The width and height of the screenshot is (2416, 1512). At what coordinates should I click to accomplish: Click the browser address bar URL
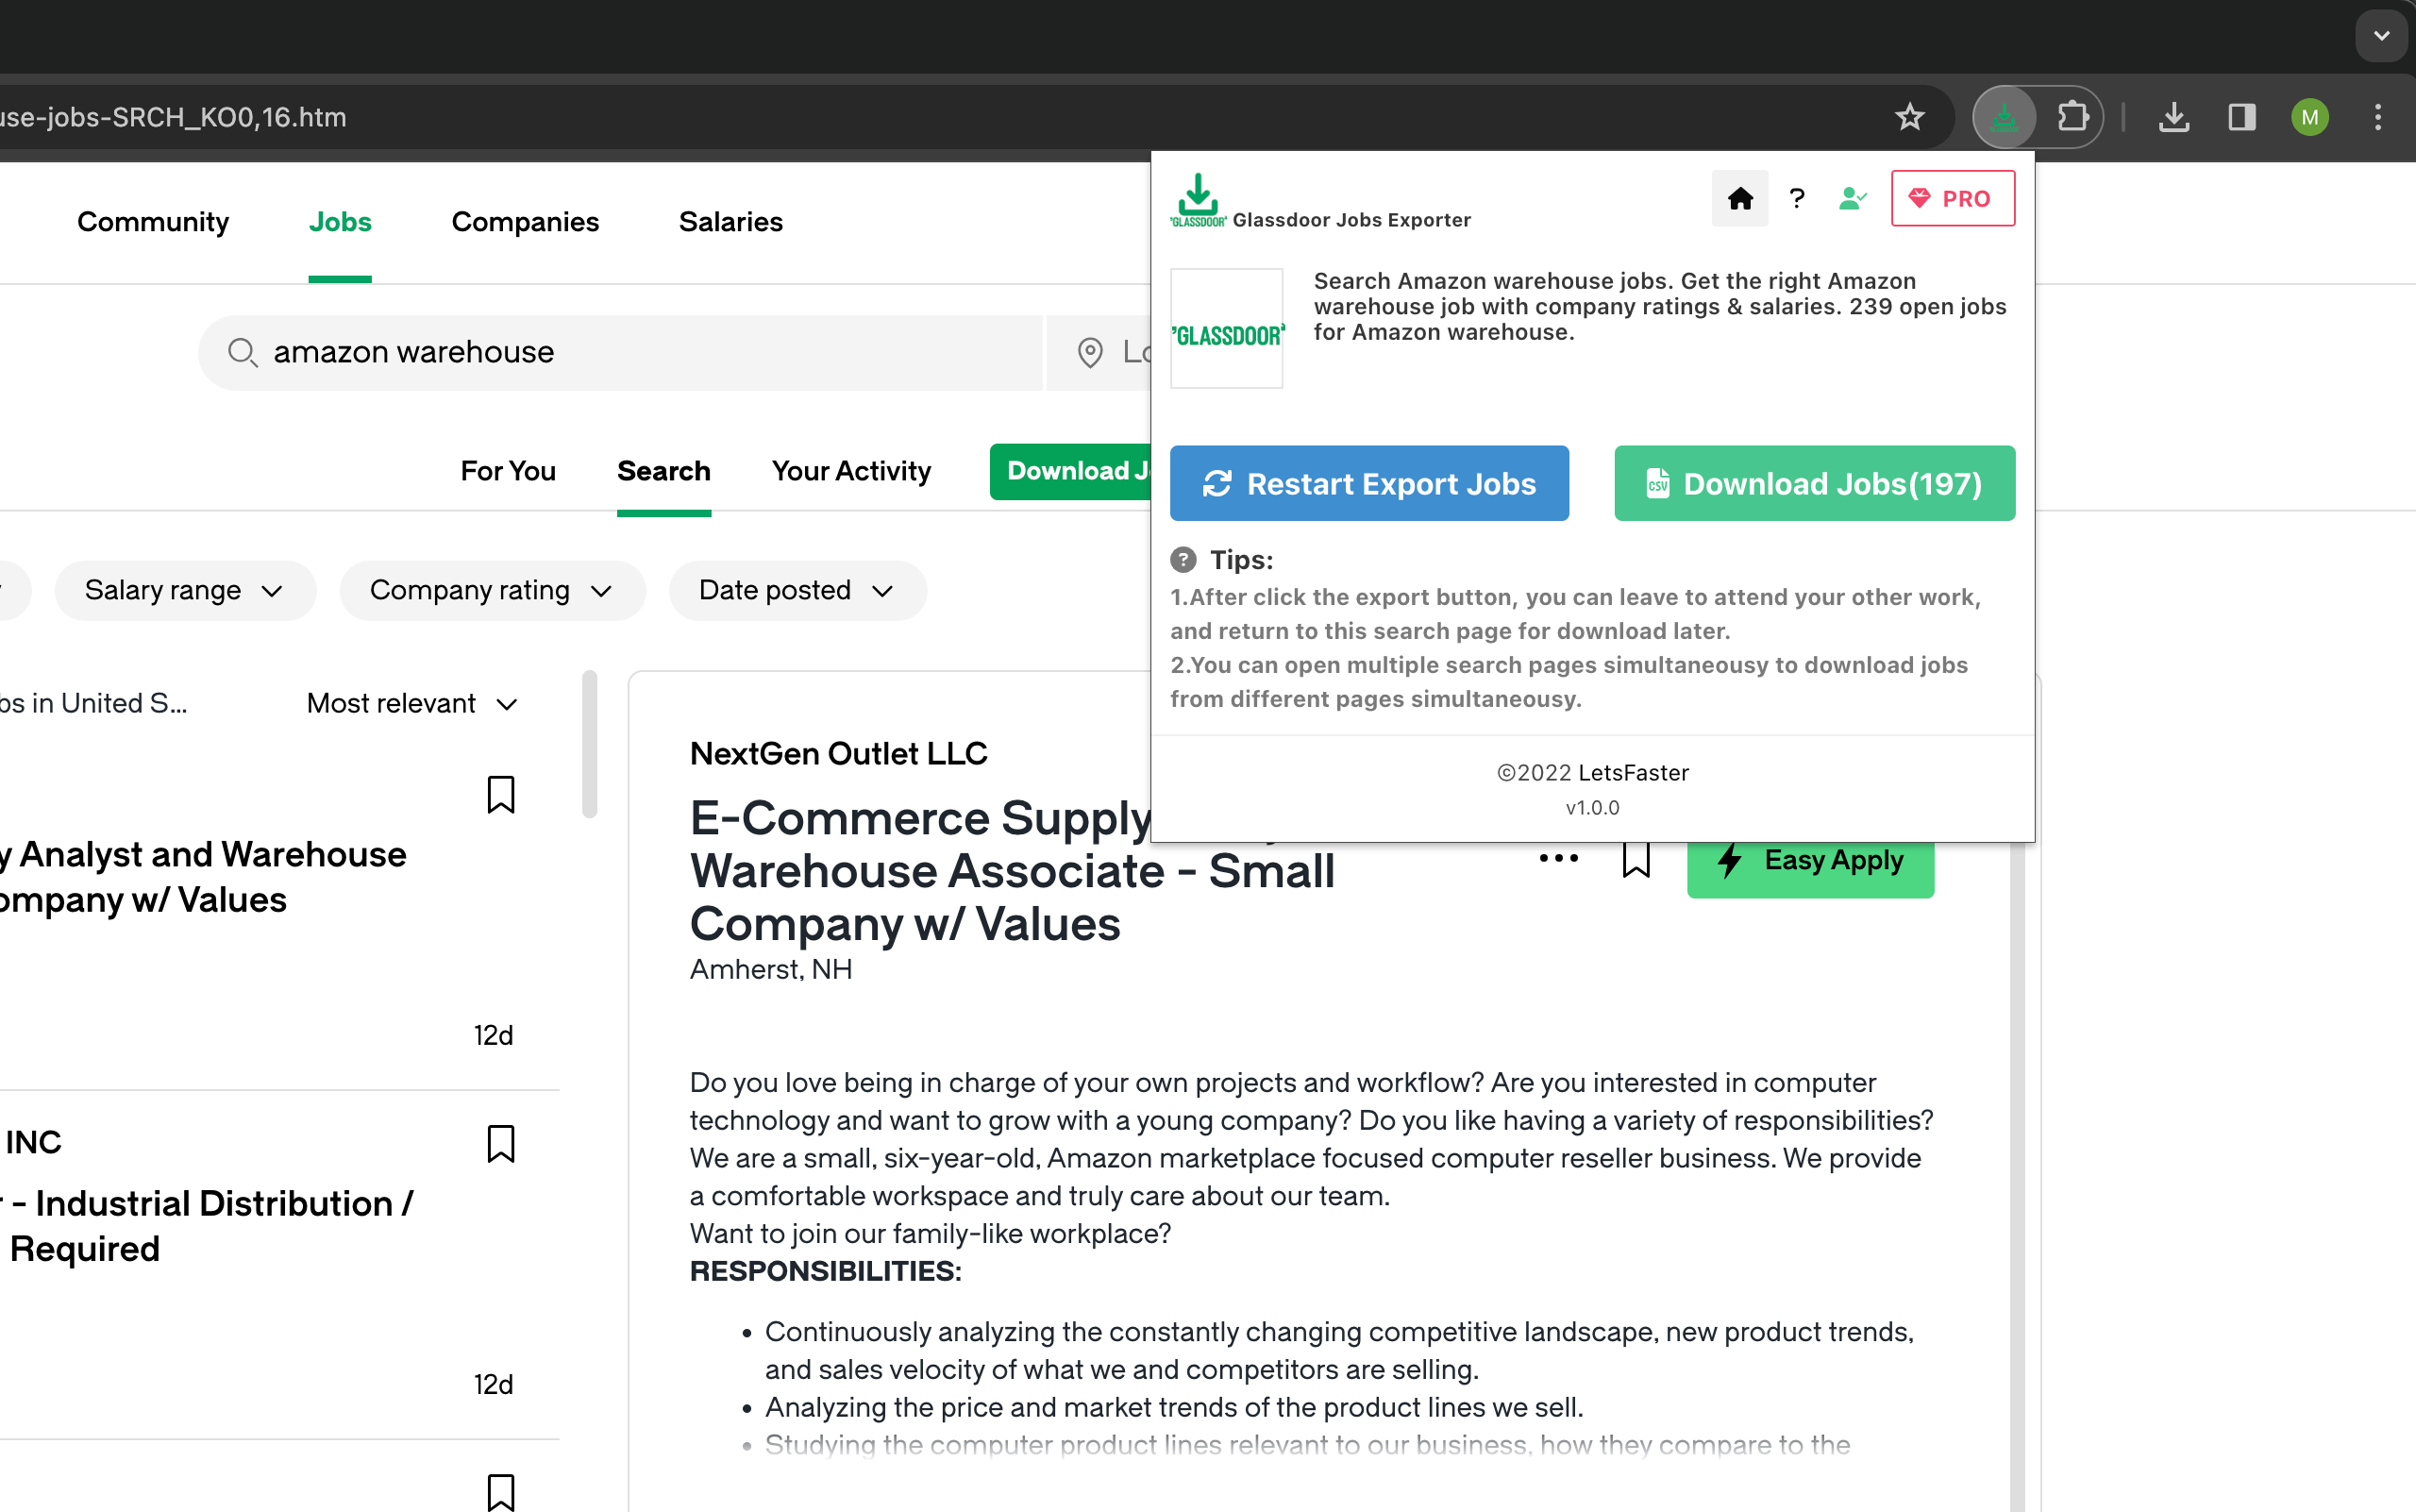click(x=173, y=117)
